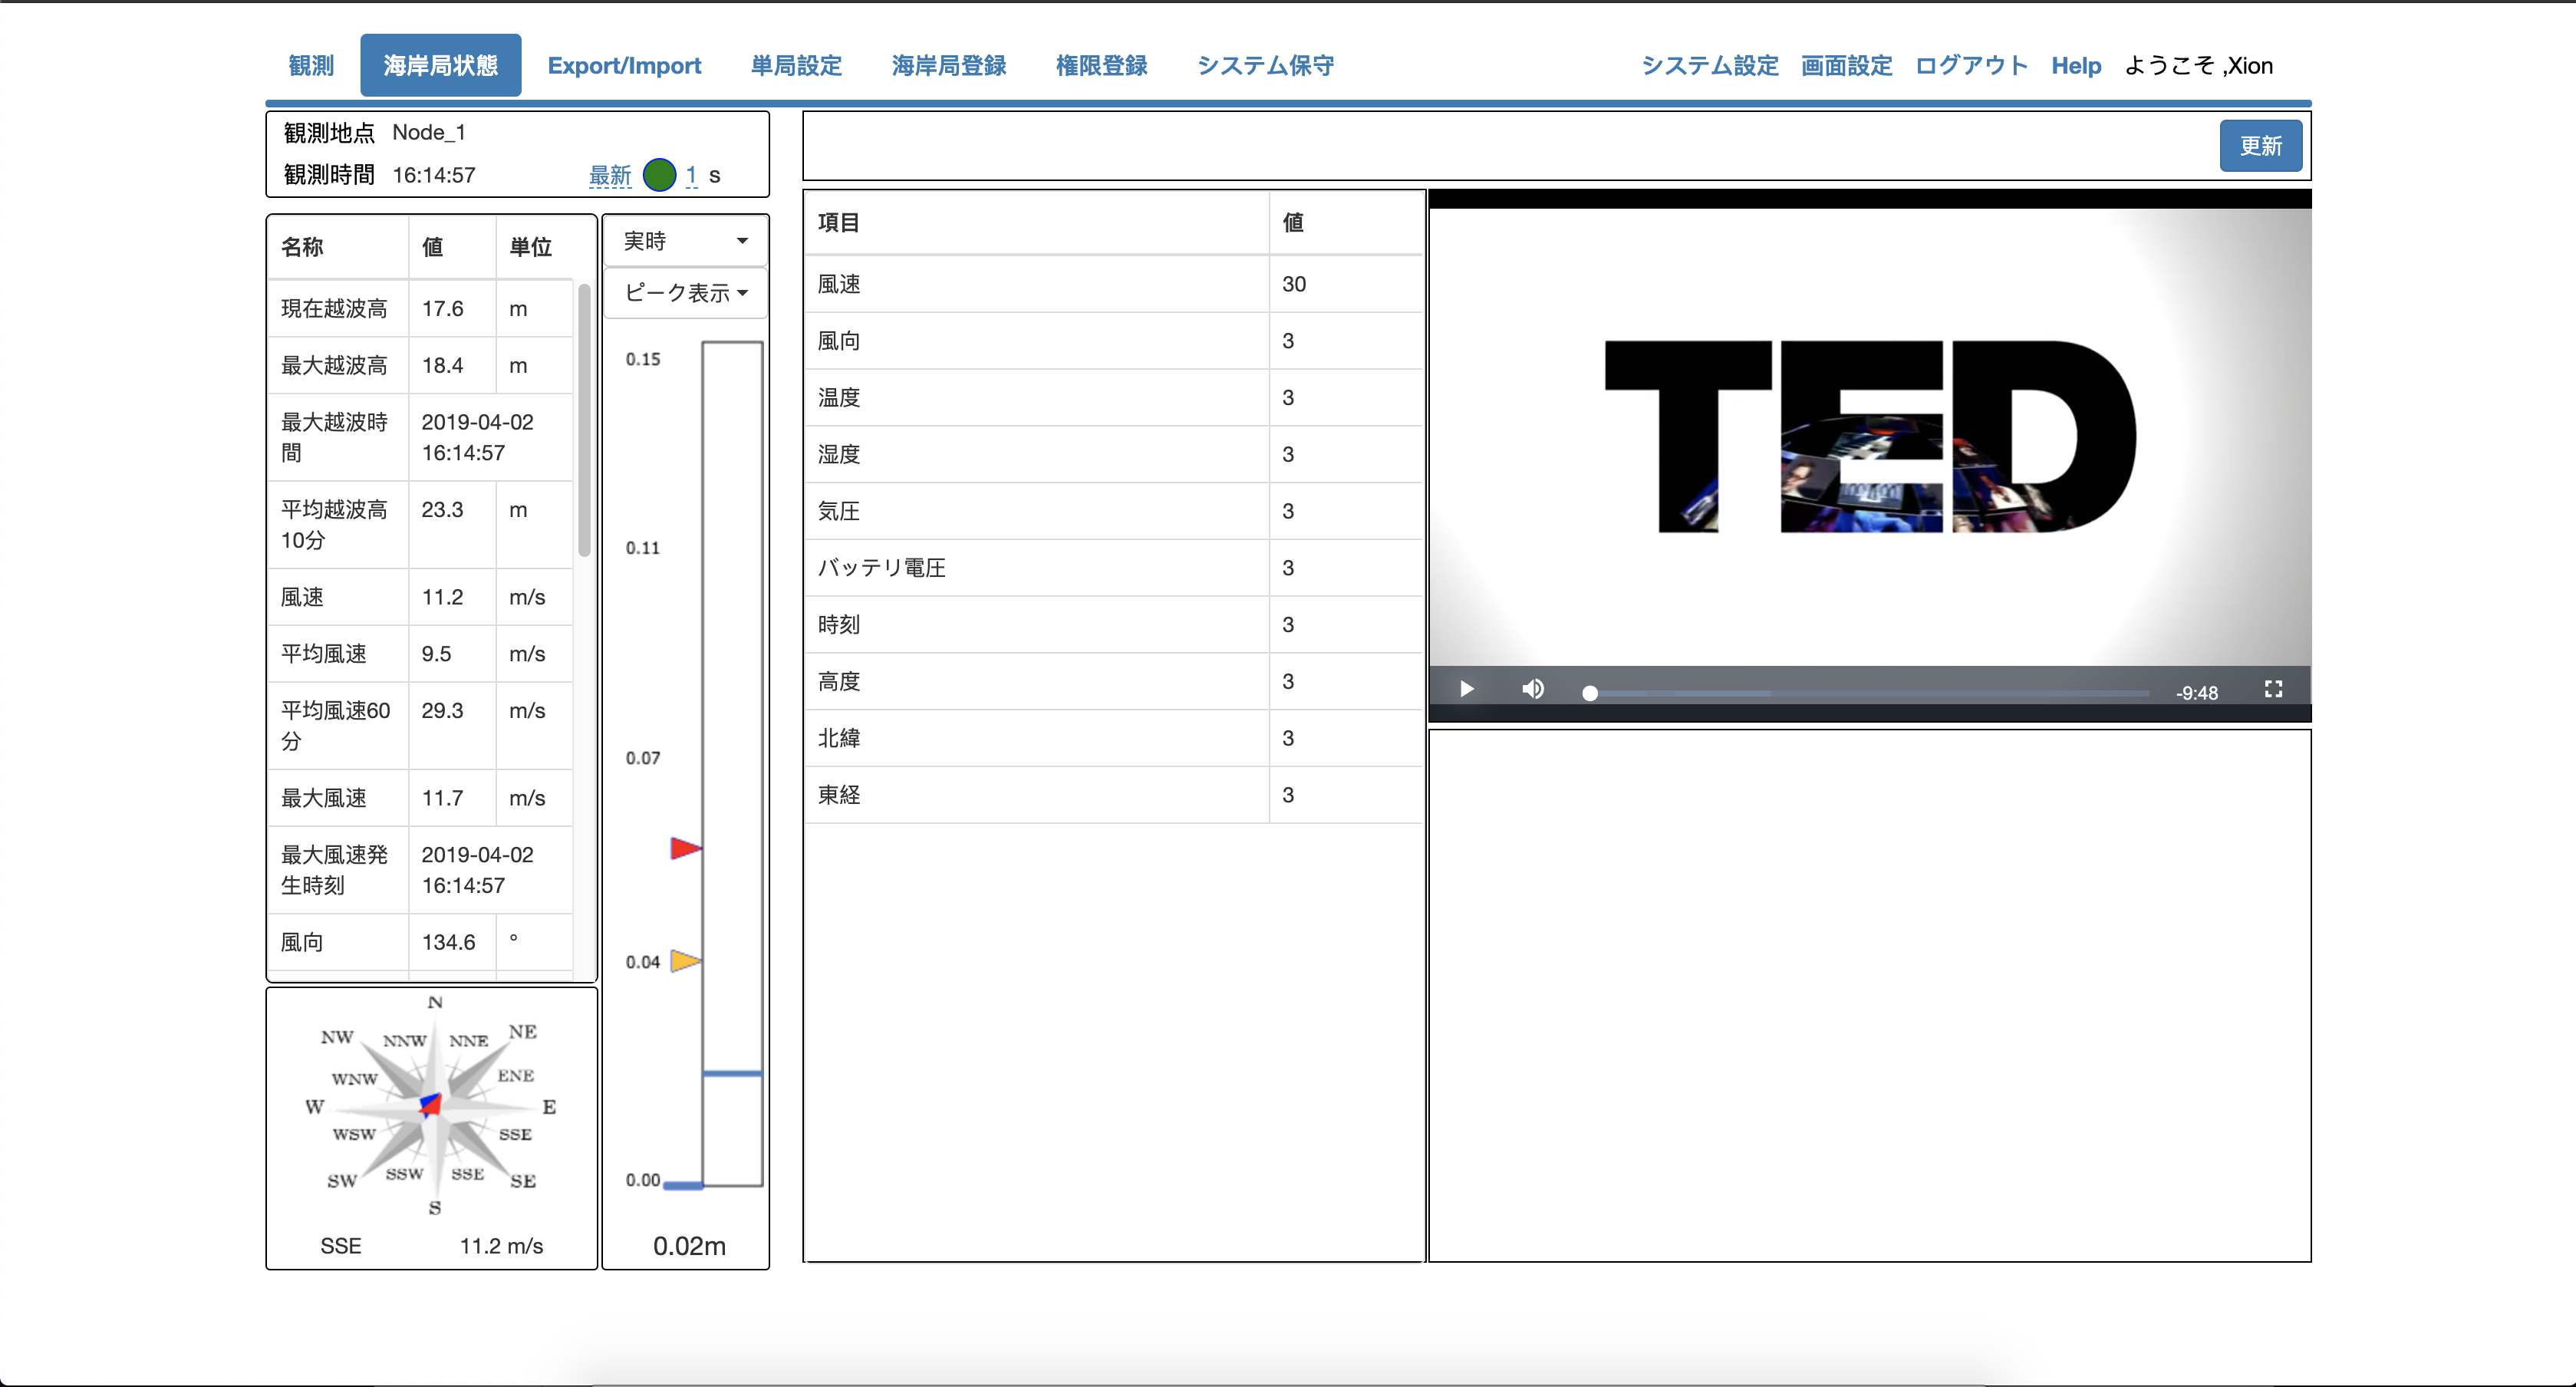
Task: Click the blue level line in gauge
Action: [x=732, y=1074]
